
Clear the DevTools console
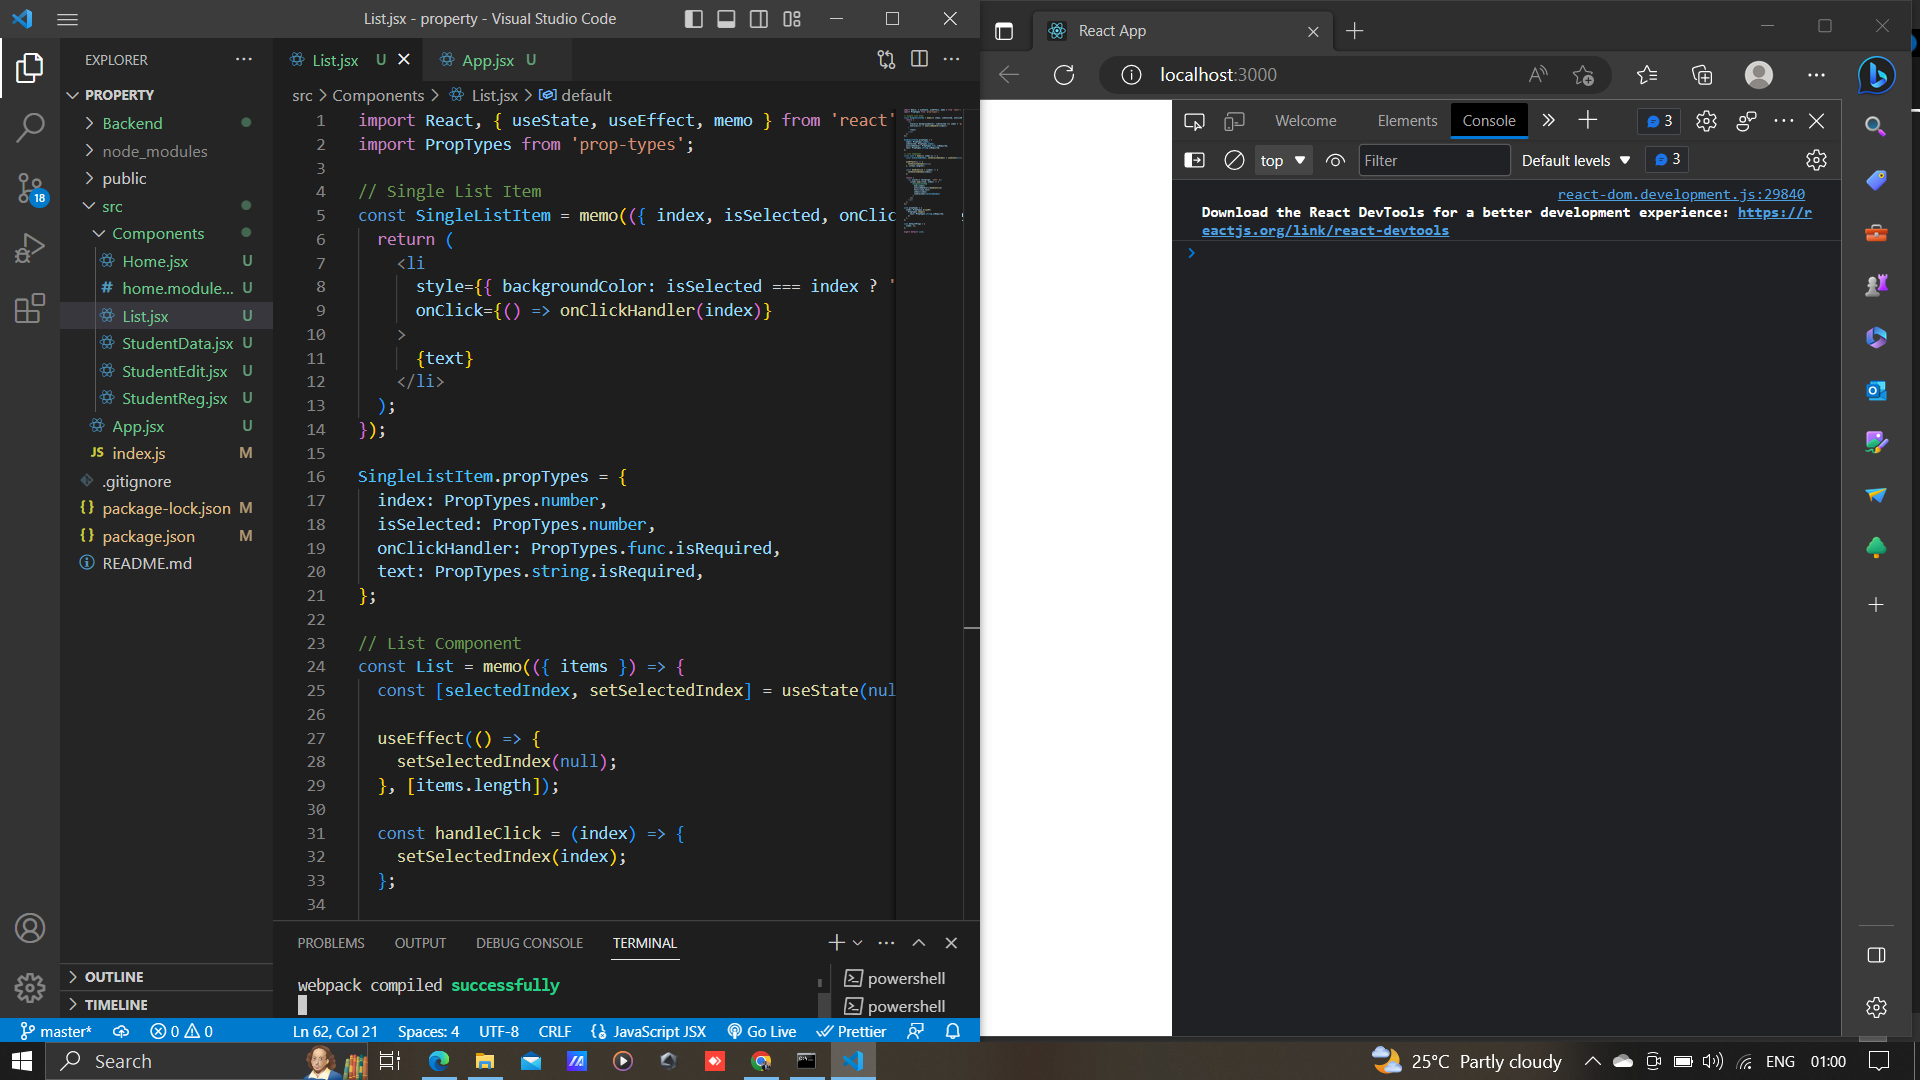click(1234, 160)
